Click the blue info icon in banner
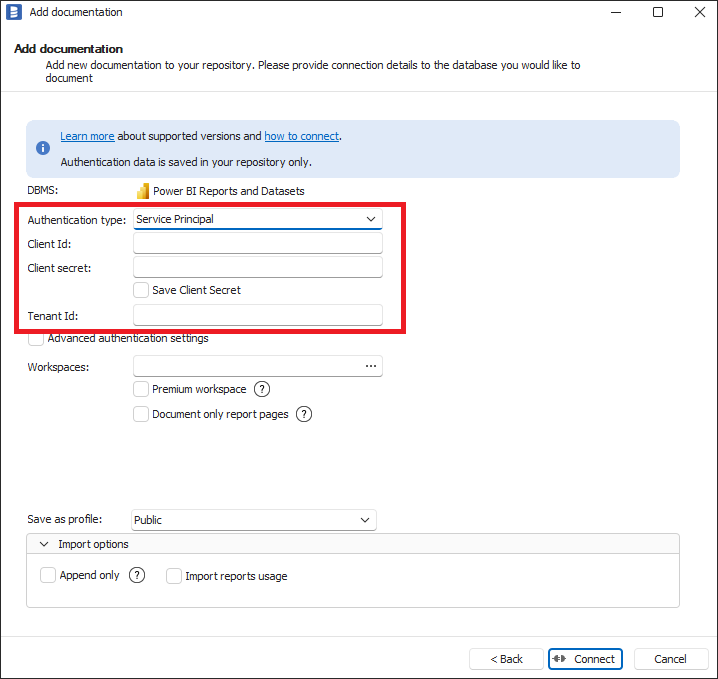This screenshot has height=679, width=718. pos(43,148)
